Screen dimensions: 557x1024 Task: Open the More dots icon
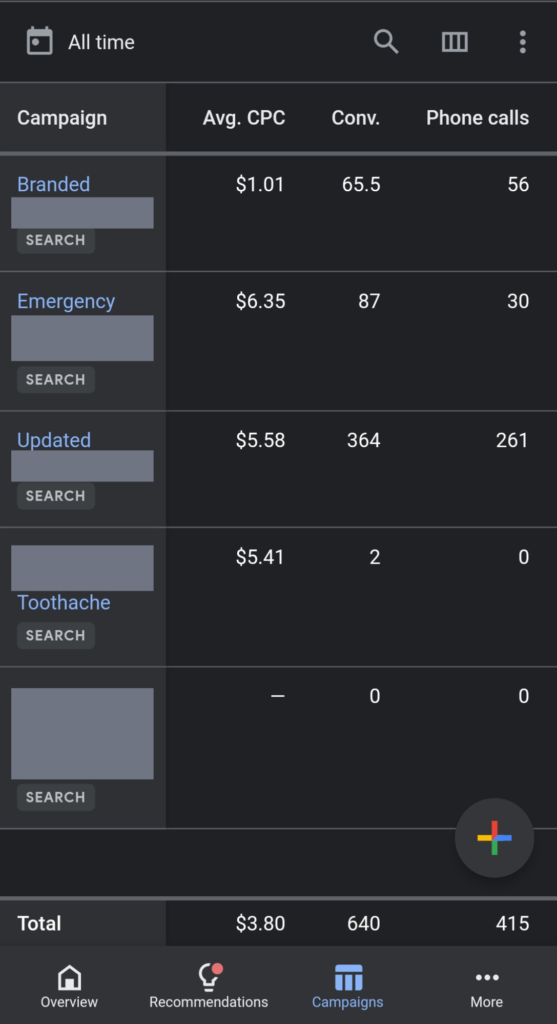pyautogui.click(x=486, y=977)
